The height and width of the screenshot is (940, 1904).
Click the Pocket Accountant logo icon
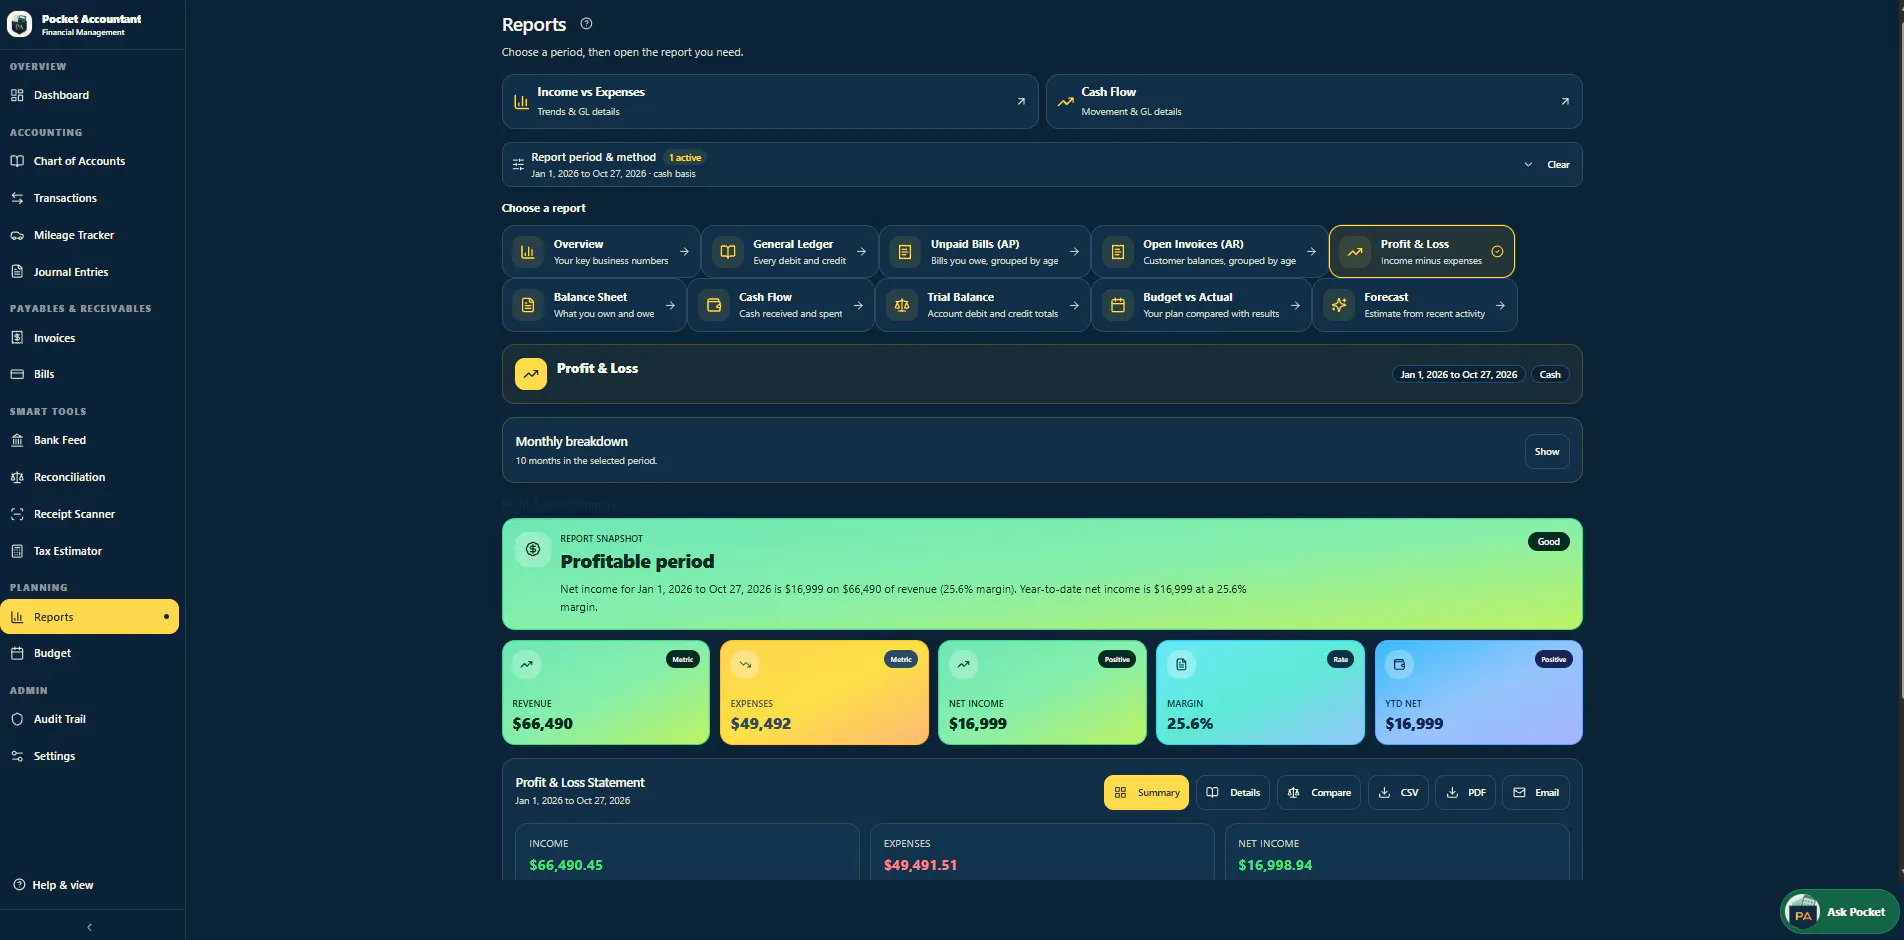click(19, 25)
